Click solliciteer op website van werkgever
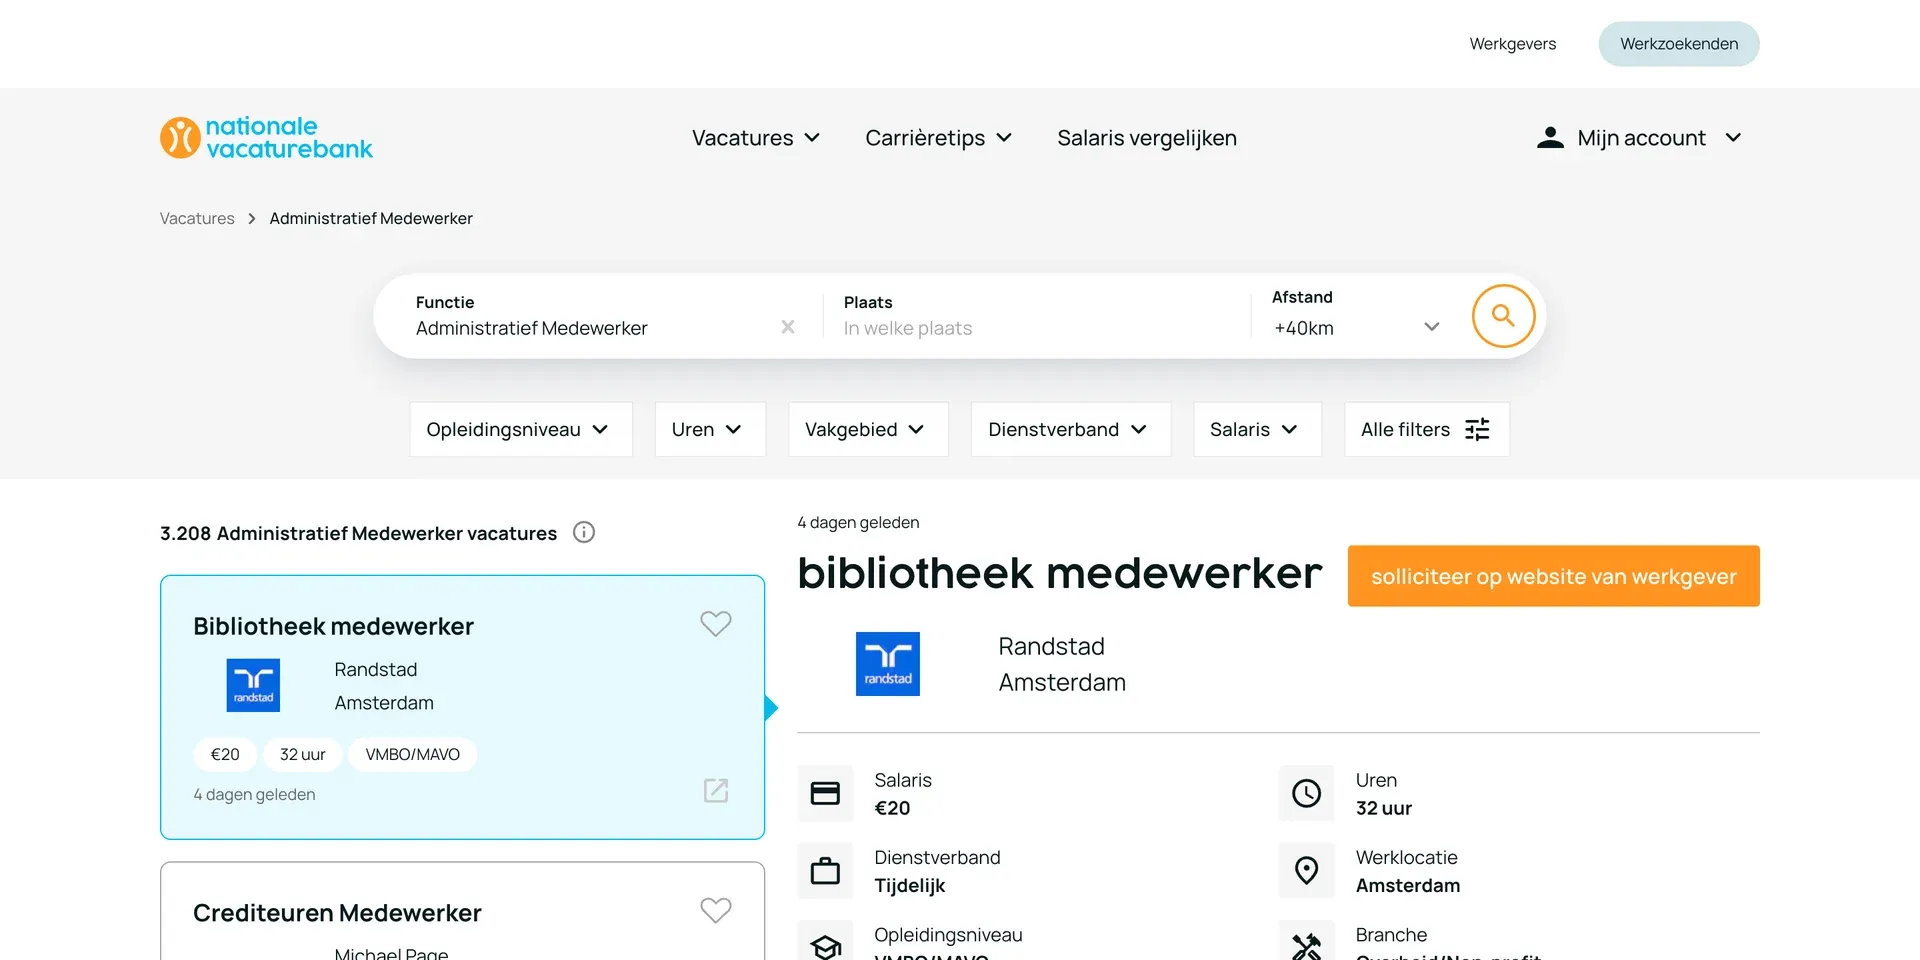The image size is (1920, 960). [x=1554, y=576]
